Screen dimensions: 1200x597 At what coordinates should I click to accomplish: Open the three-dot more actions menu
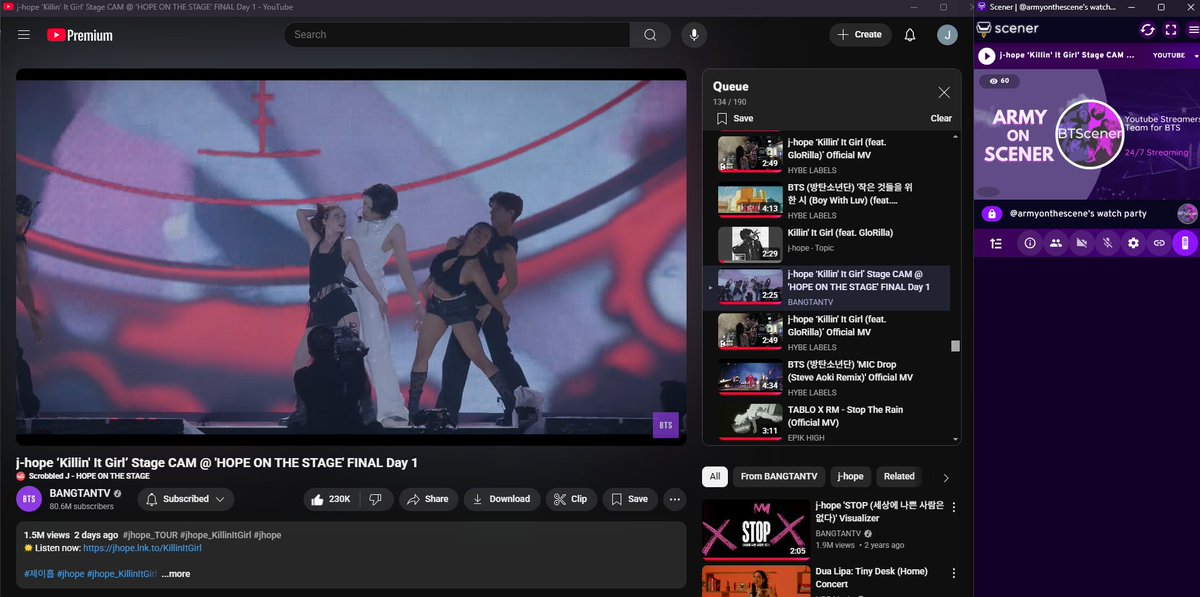pos(675,499)
